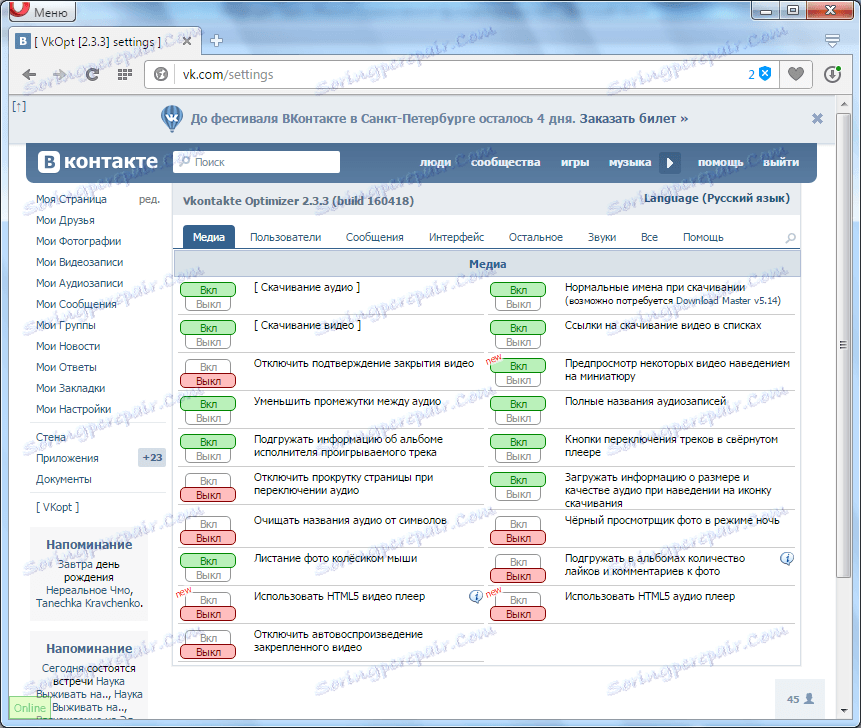Show info for HTML5 video player option
This screenshot has height=728, width=861.
[476, 596]
